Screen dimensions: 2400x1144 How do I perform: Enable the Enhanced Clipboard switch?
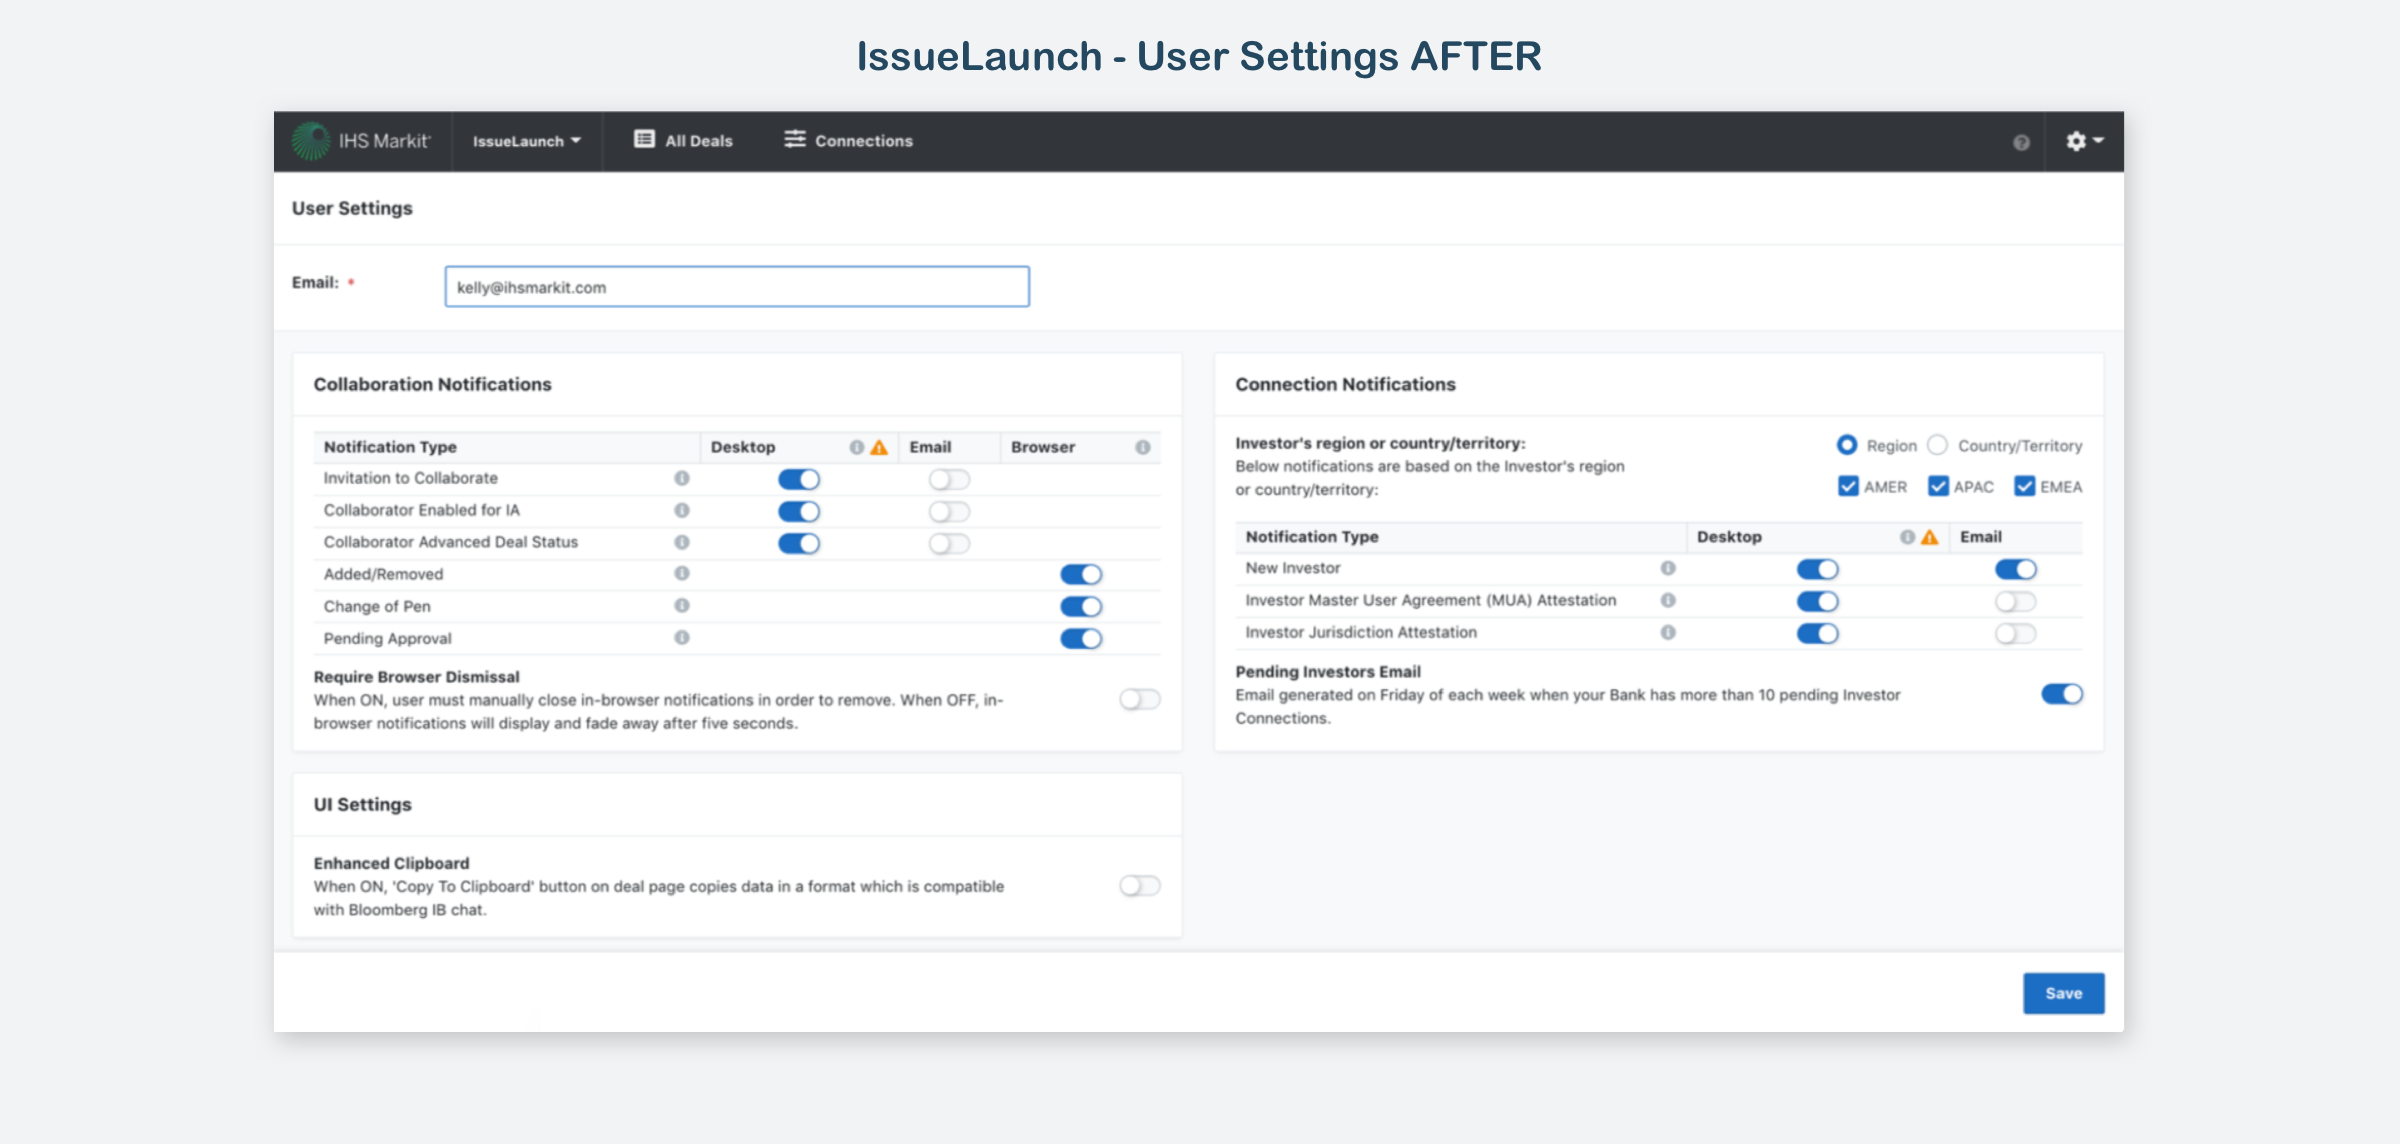[x=1140, y=886]
